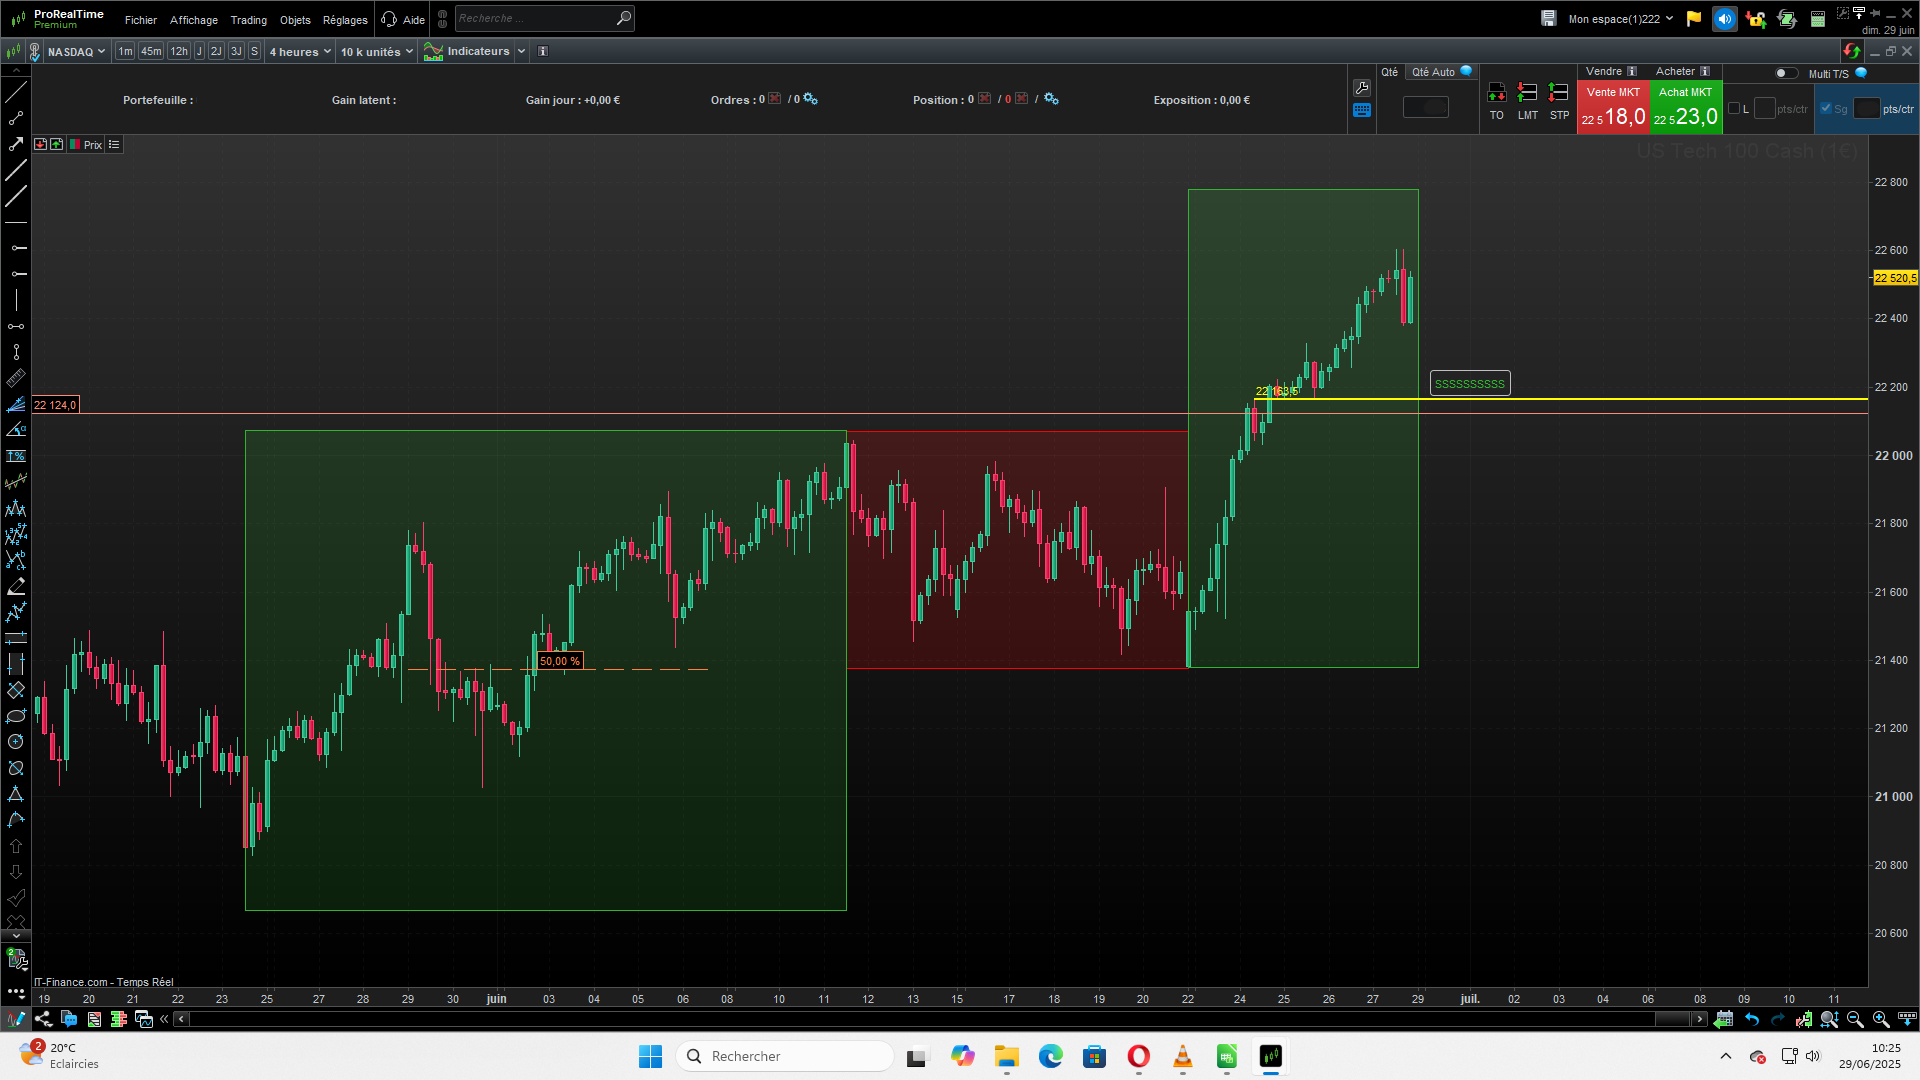Uncheck the Sg pts/ctr checkbox

click(1826, 109)
